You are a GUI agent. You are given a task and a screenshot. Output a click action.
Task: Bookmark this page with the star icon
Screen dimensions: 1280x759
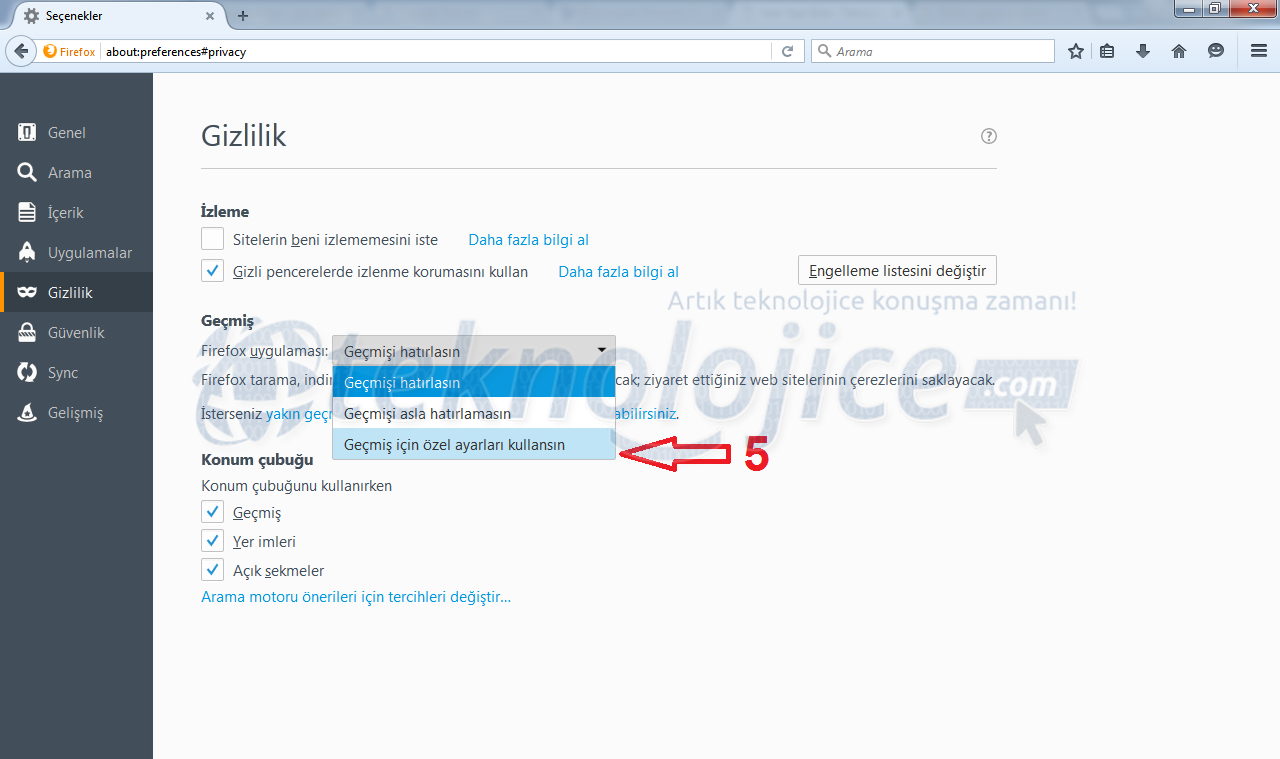coord(1076,51)
